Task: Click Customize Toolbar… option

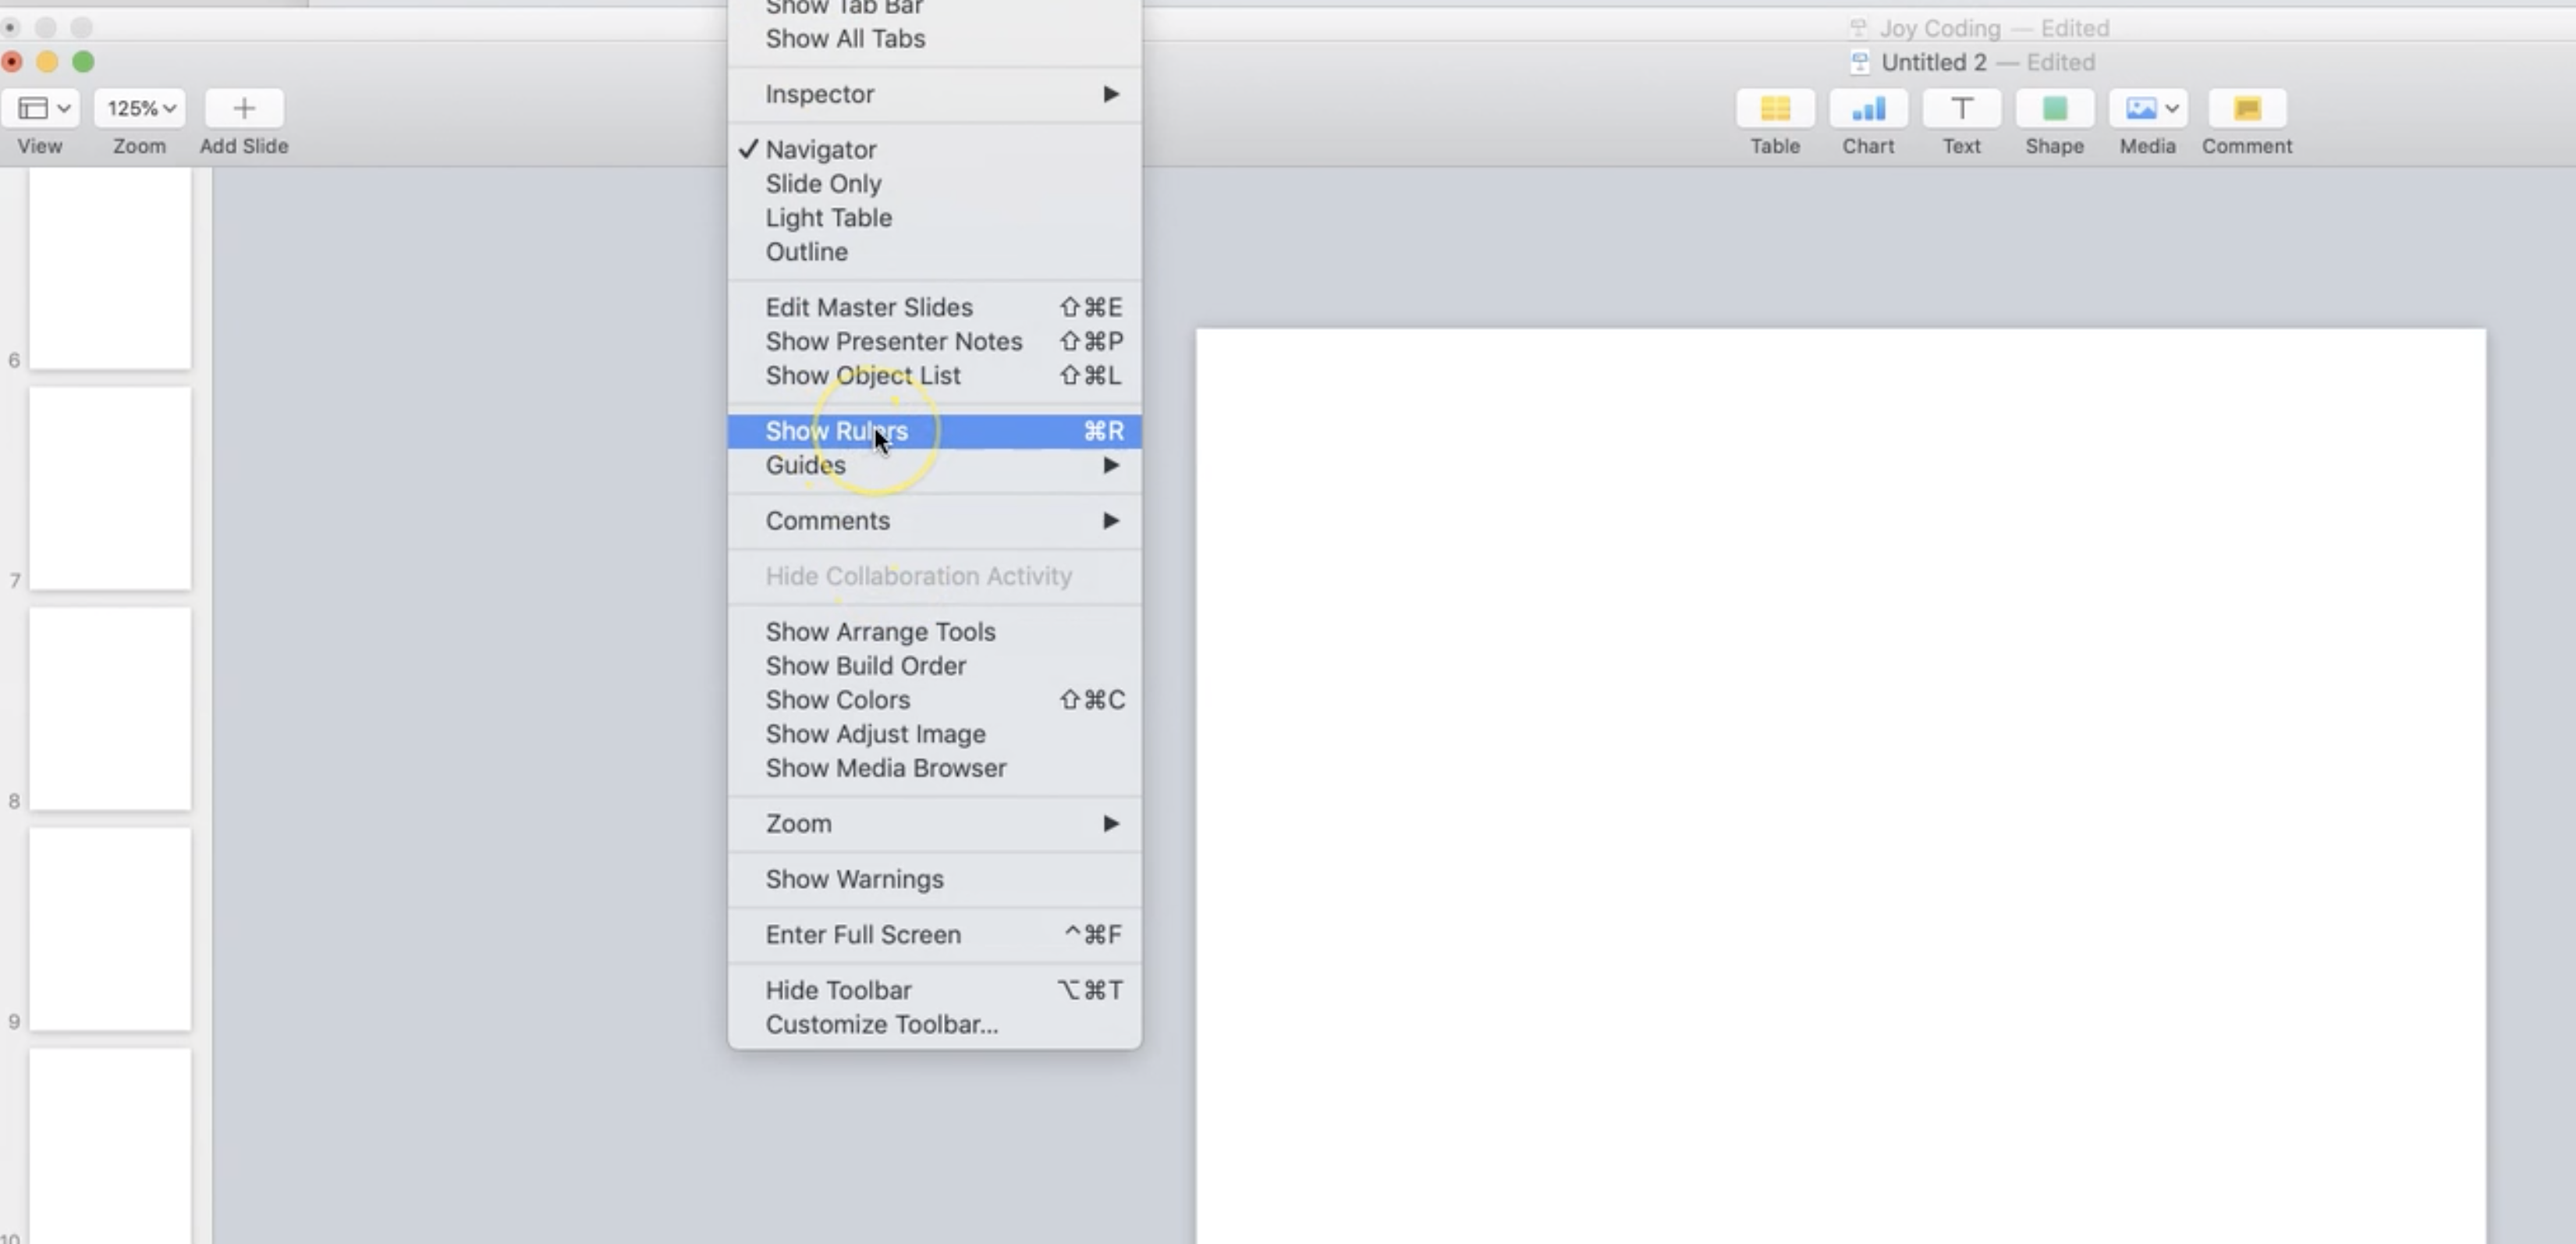Action: pos(881,1024)
